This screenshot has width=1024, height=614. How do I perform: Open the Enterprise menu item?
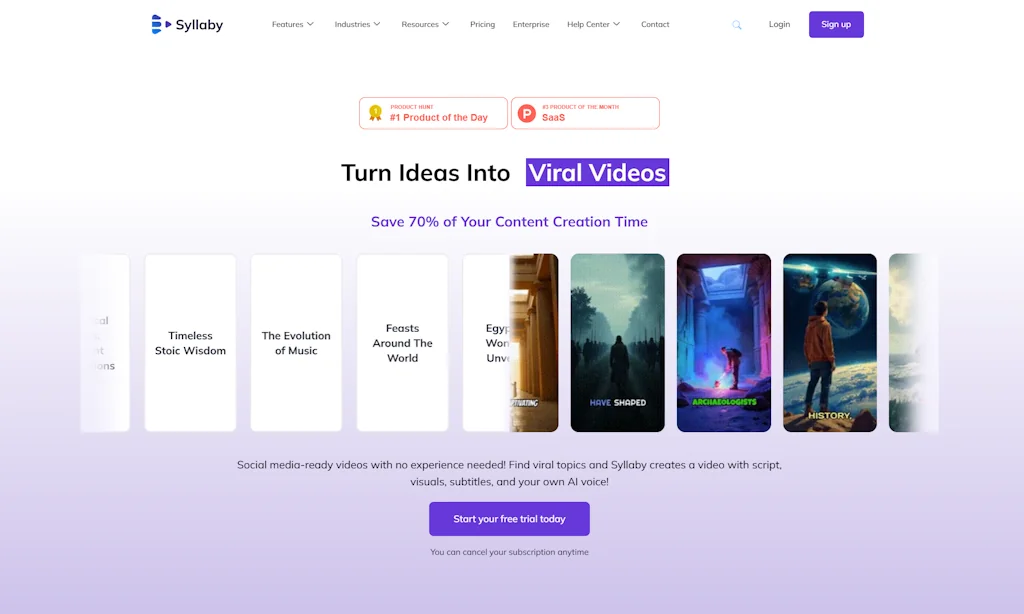[531, 24]
